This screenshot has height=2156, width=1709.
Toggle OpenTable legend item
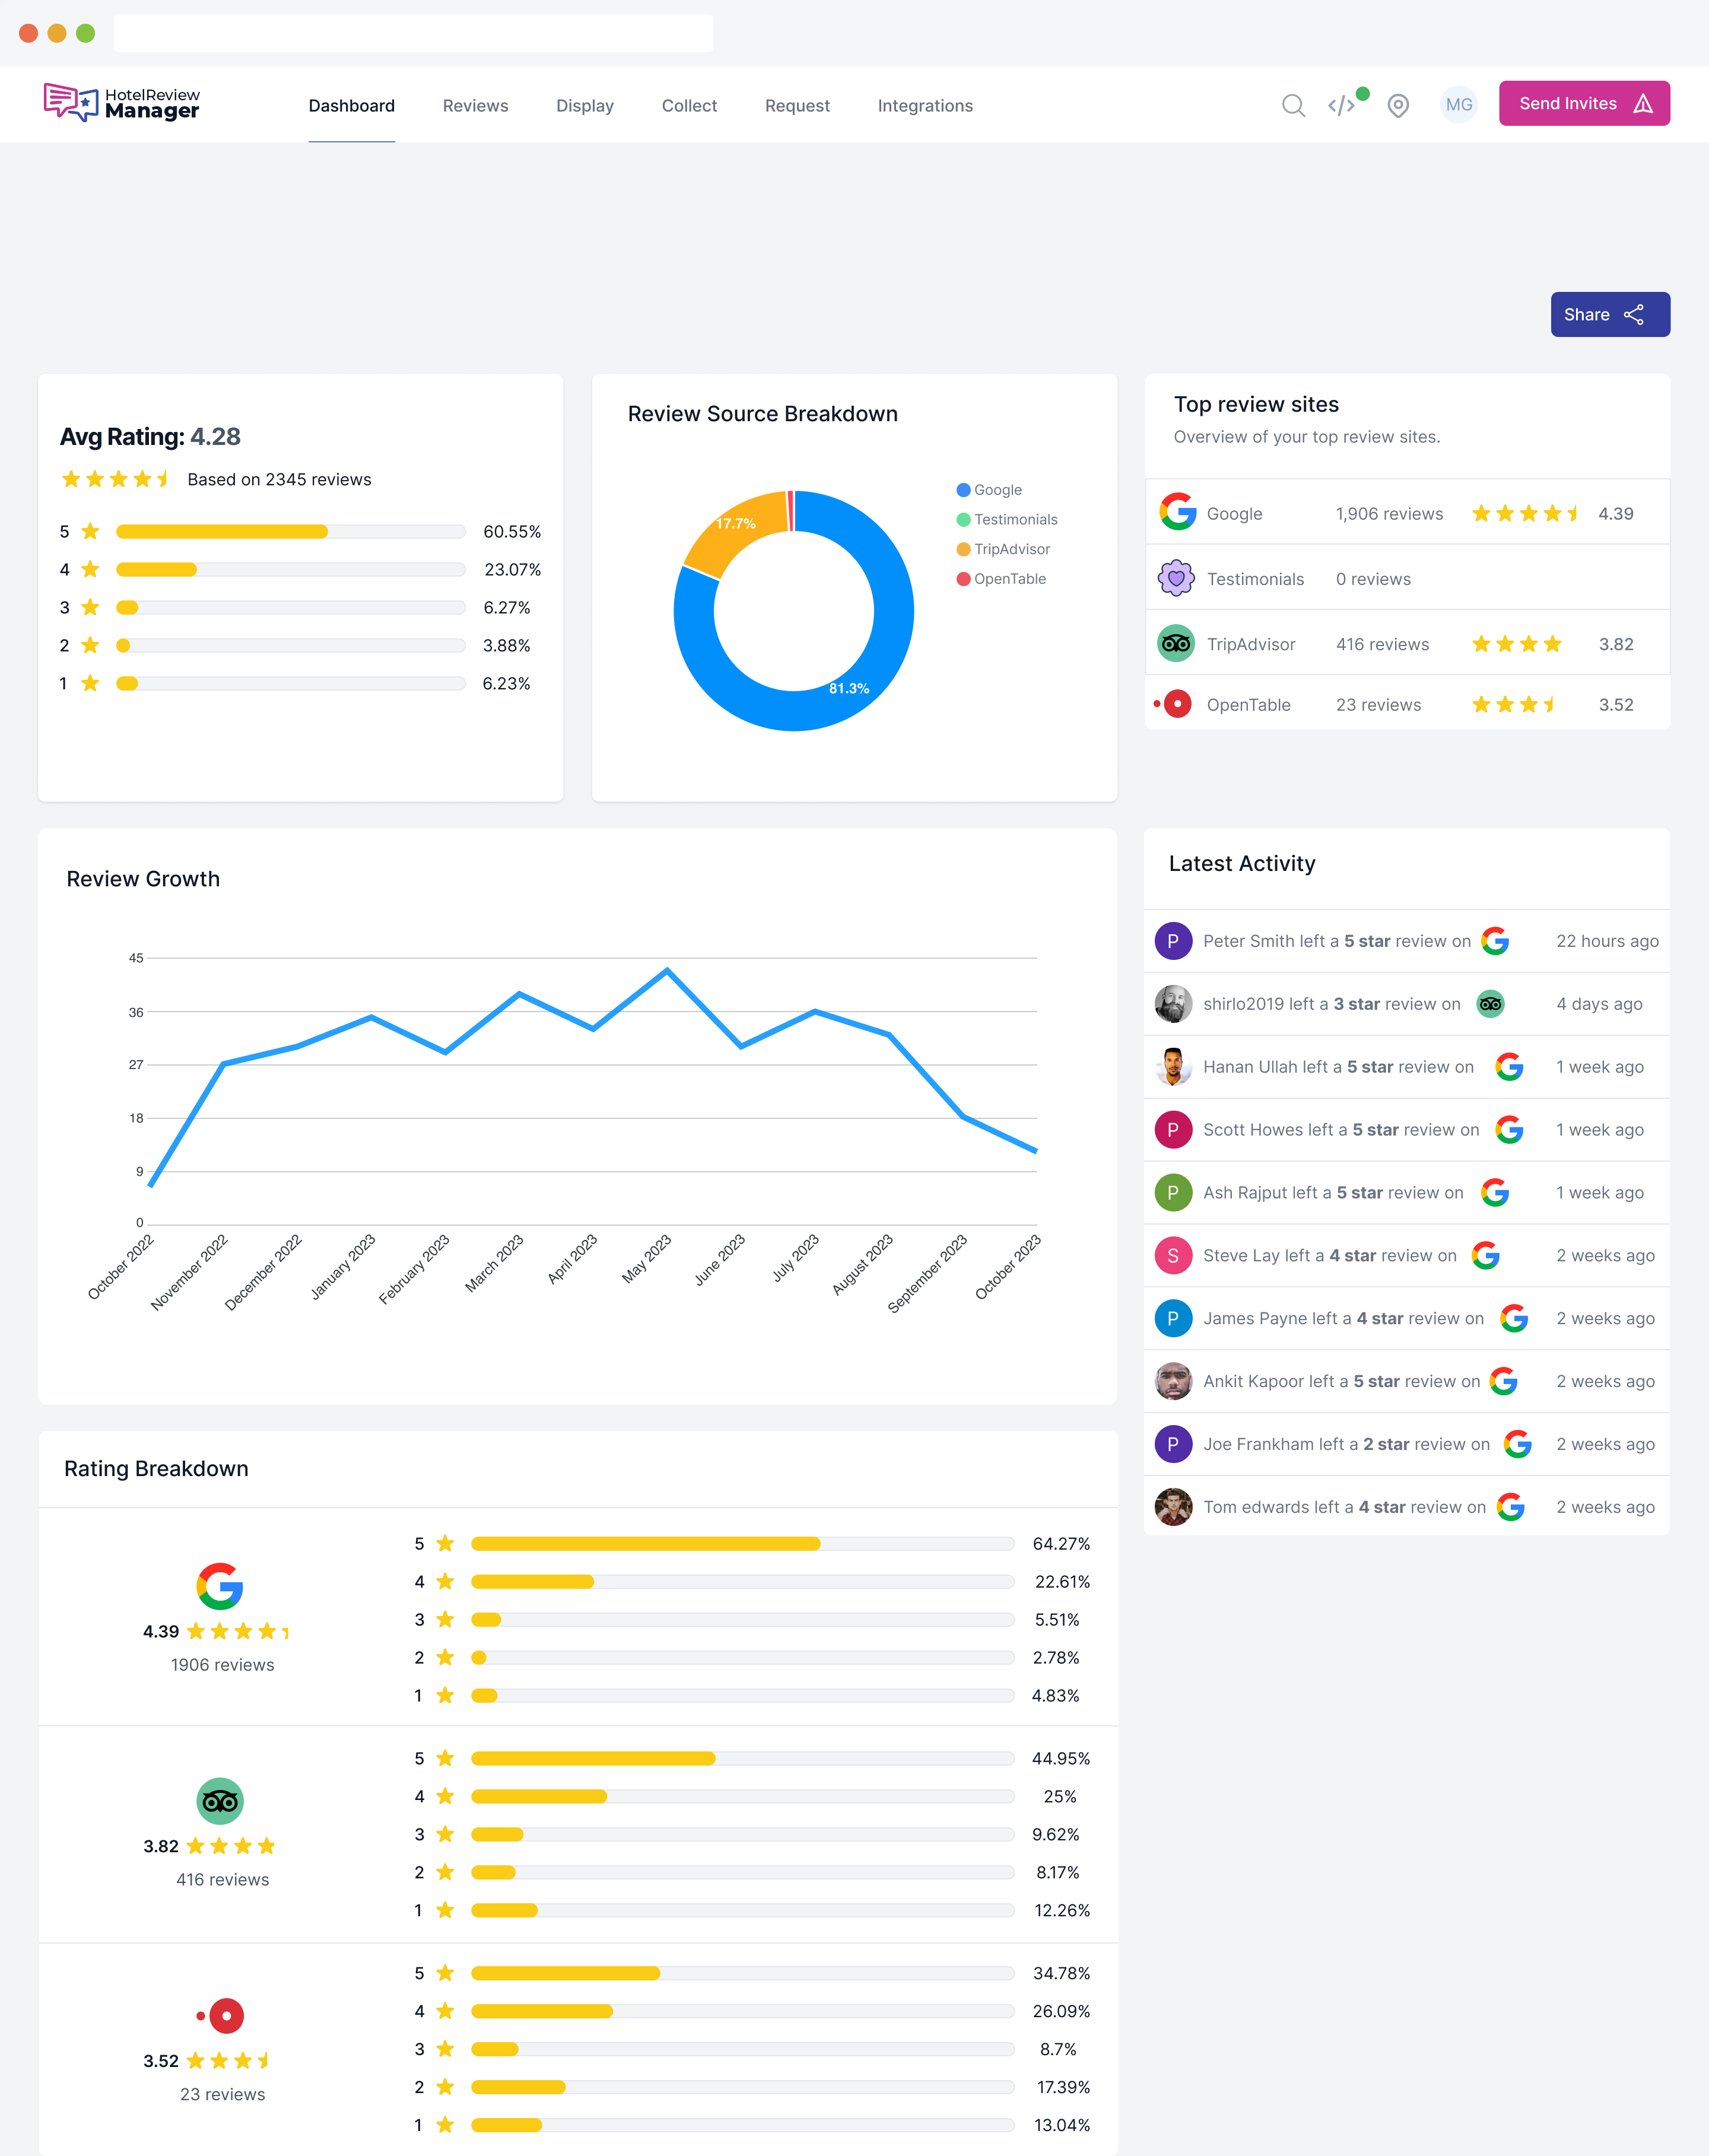click(1001, 579)
